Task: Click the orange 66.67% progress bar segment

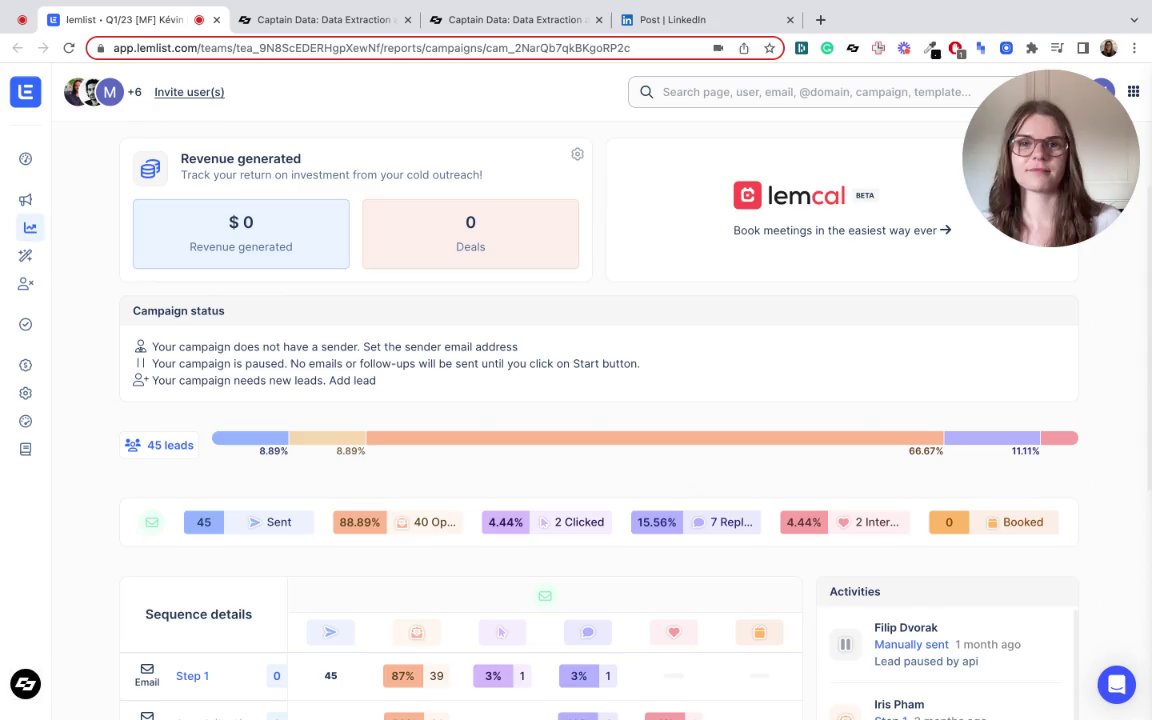Action: [655, 438]
